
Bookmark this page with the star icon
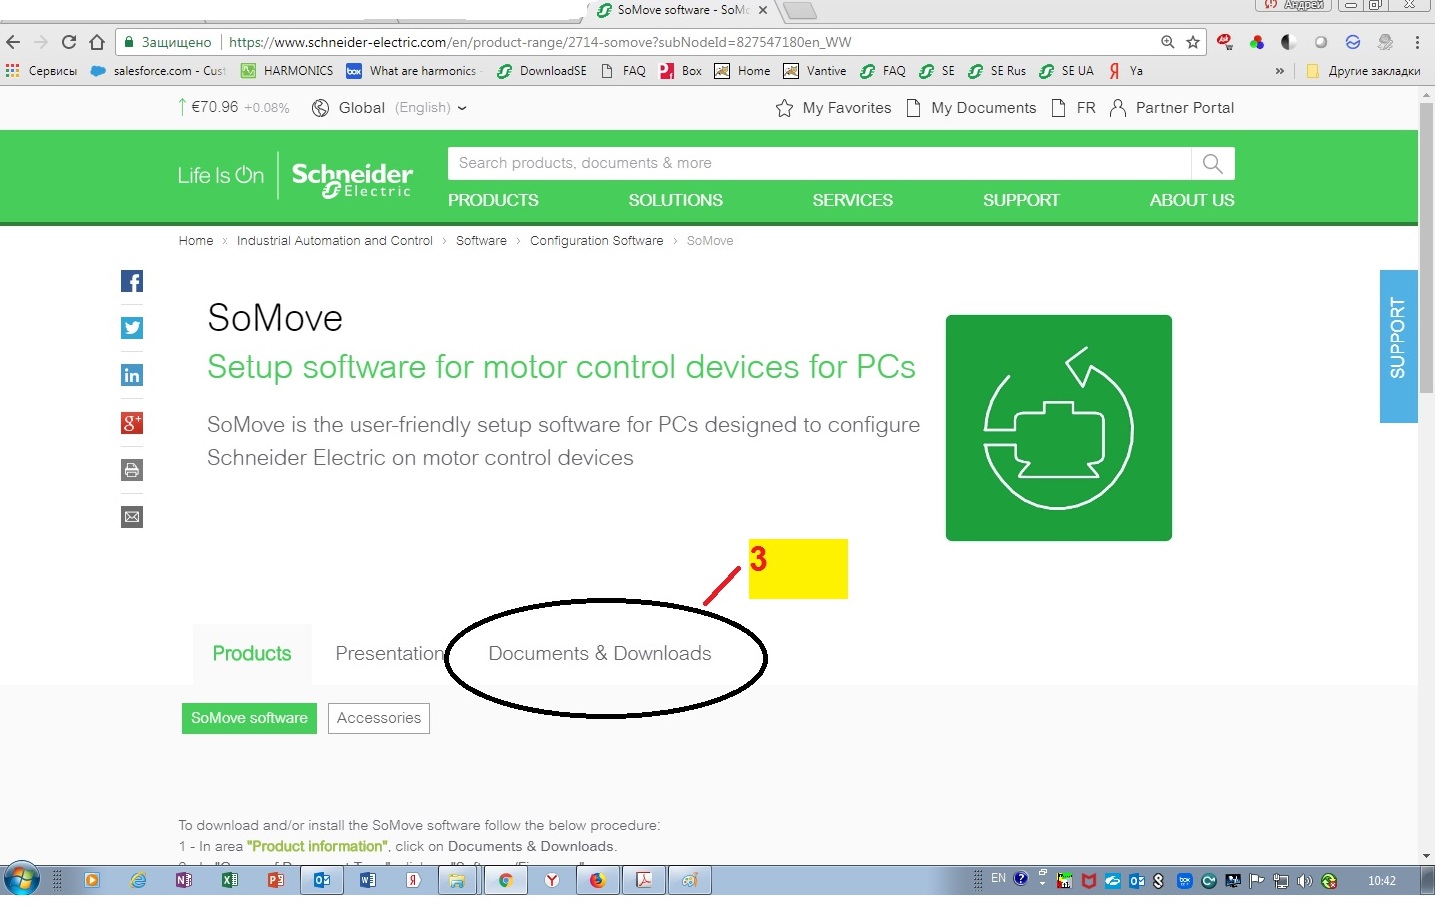tap(1193, 42)
